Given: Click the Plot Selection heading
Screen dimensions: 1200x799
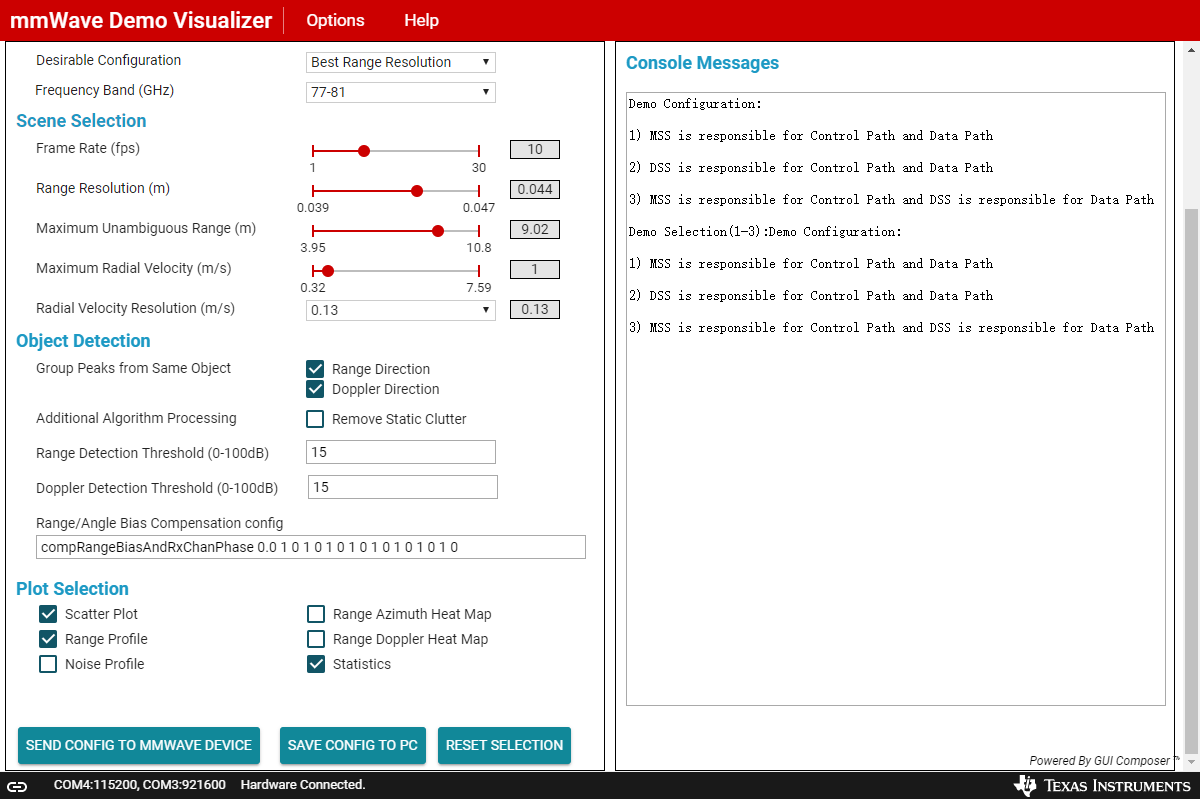Looking at the screenshot, I should [x=72, y=589].
